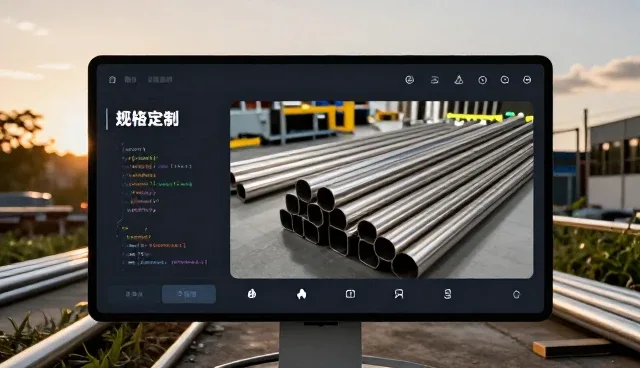Click the steel pipes product image
This screenshot has height=368, width=640.
382,190
